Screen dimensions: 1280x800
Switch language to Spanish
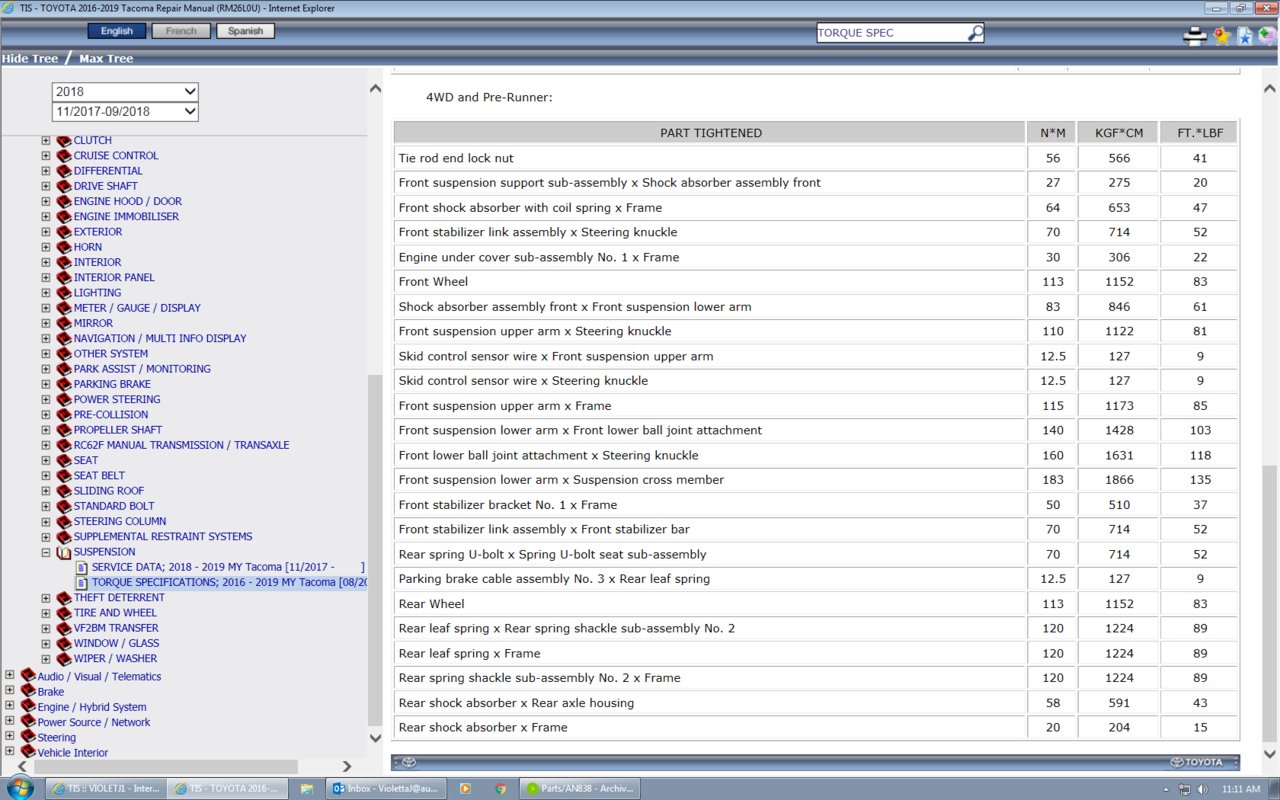point(245,31)
